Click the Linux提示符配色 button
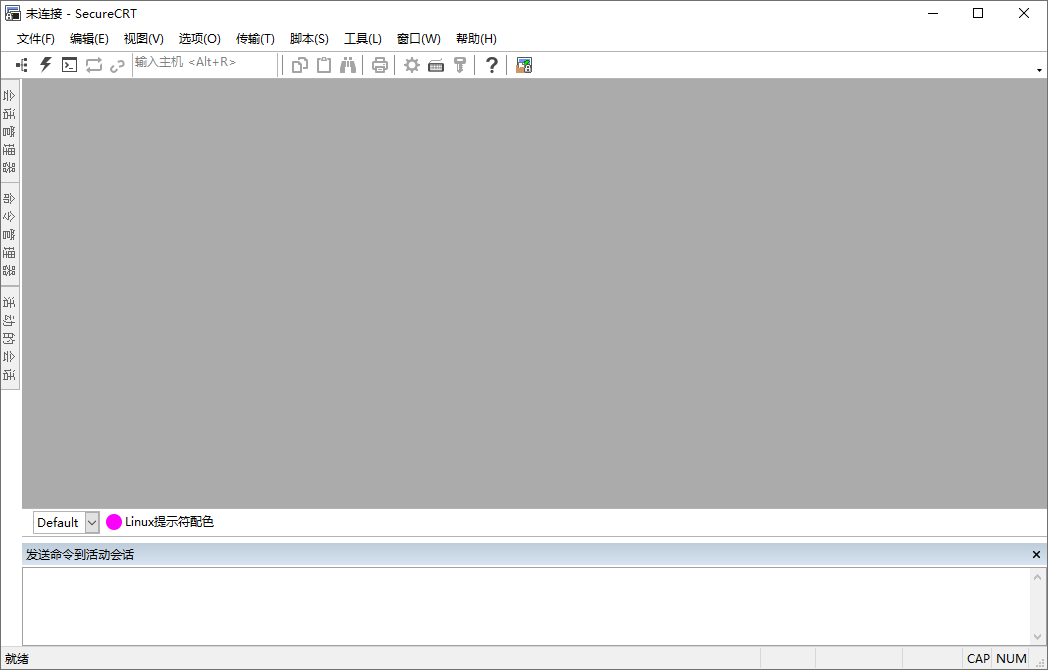This screenshot has height=670, width=1048. coord(160,522)
